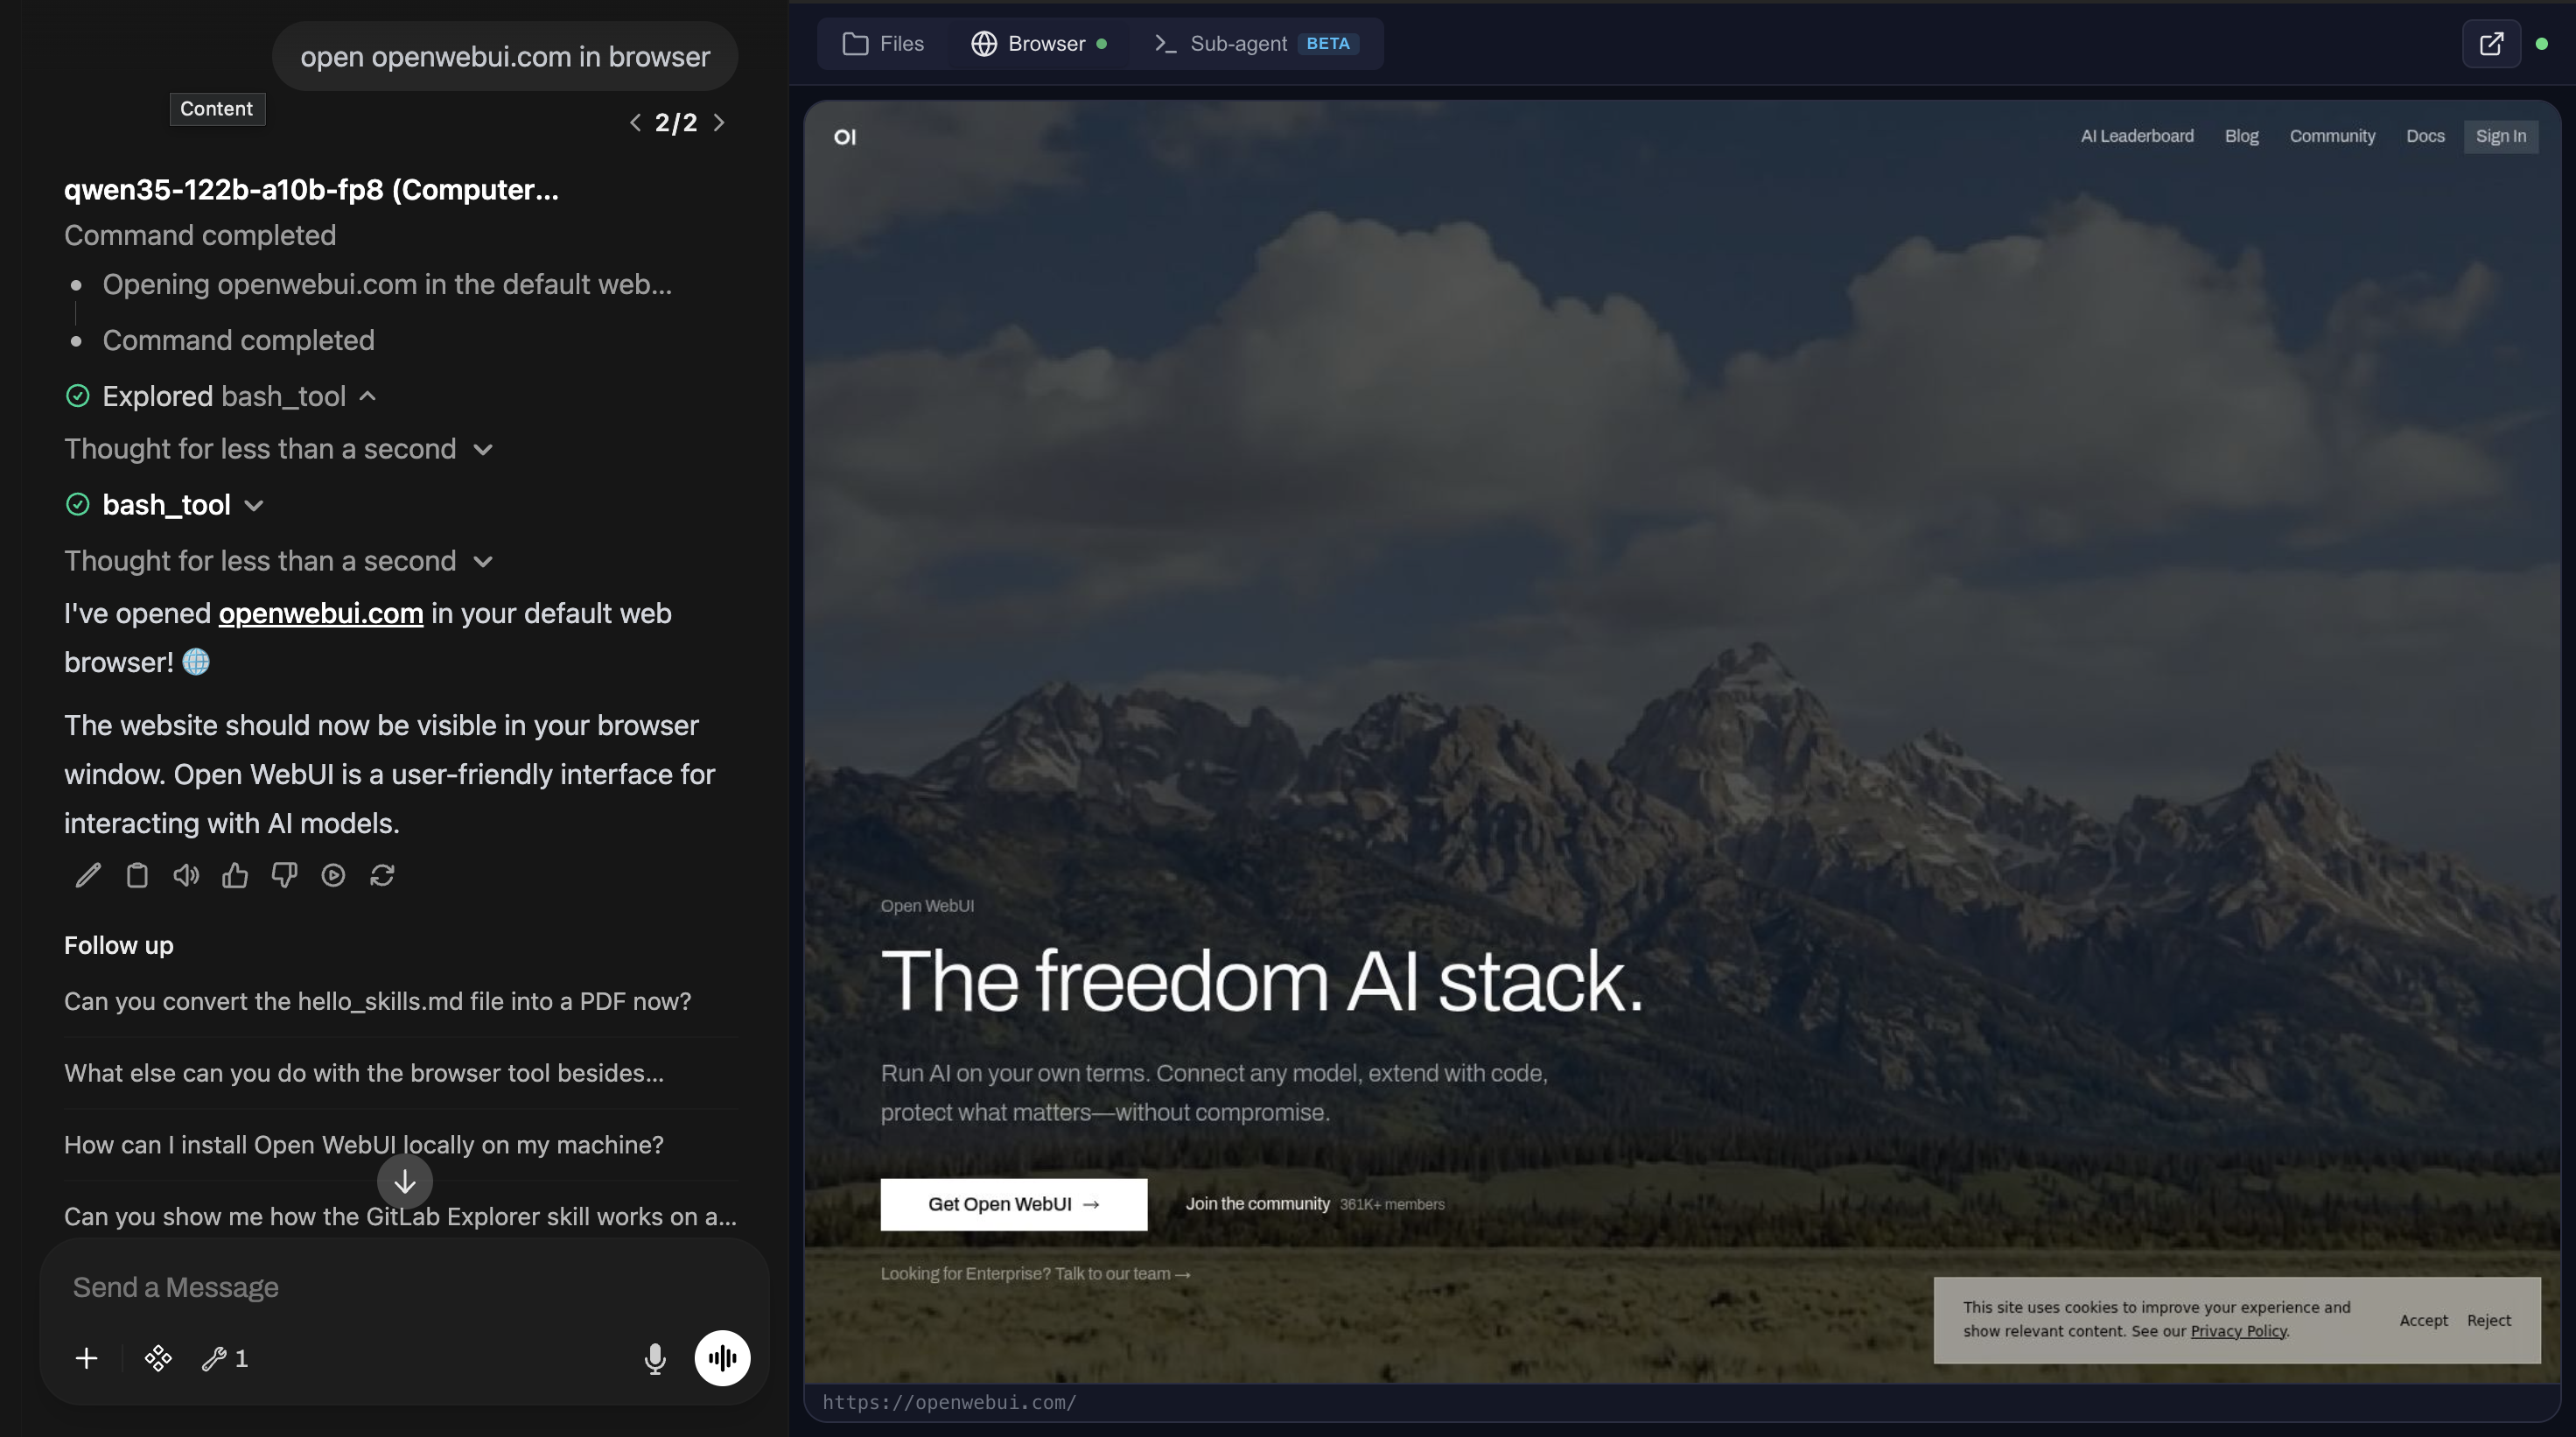Screen dimensions: 2576x1437
Task: Copy the response to clipboard
Action: click(137, 875)
